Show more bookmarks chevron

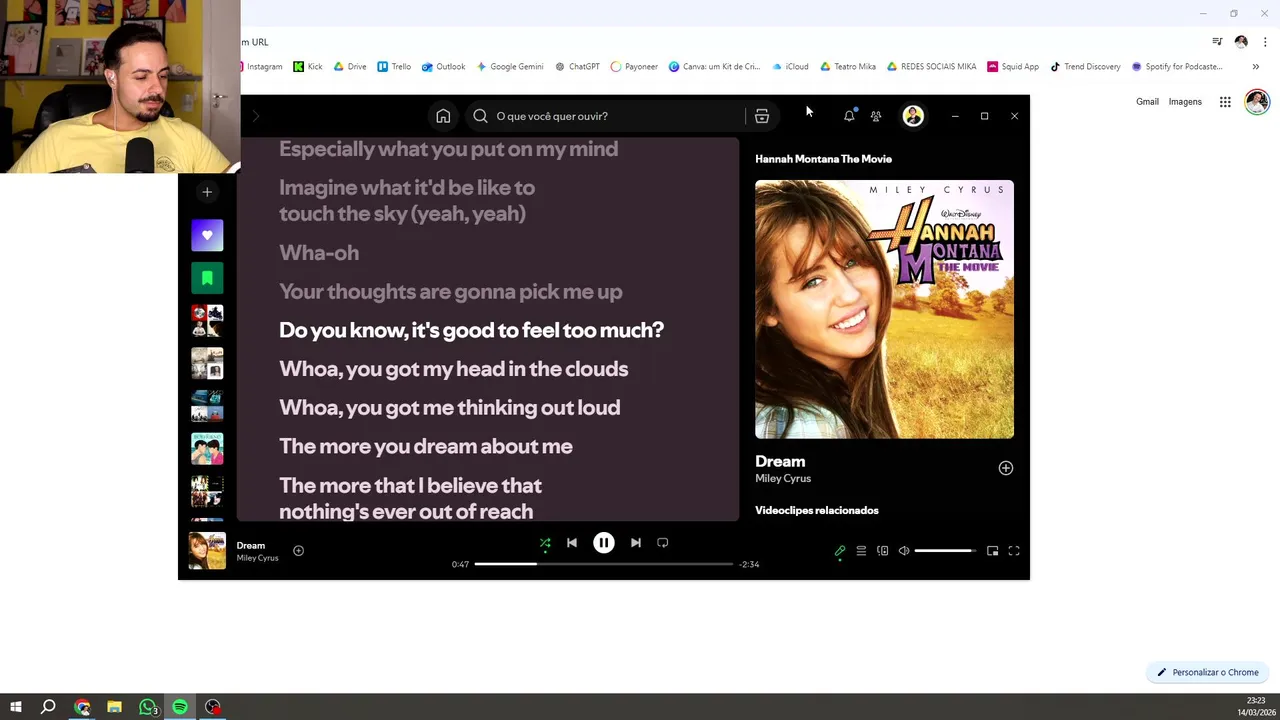tap(1256, 67)
